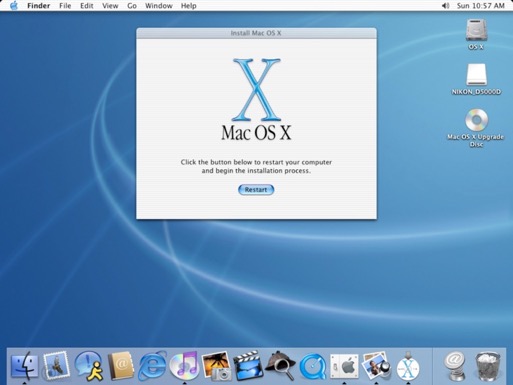
Task: Open Finder from the Dock
Action: coord(24,366)
